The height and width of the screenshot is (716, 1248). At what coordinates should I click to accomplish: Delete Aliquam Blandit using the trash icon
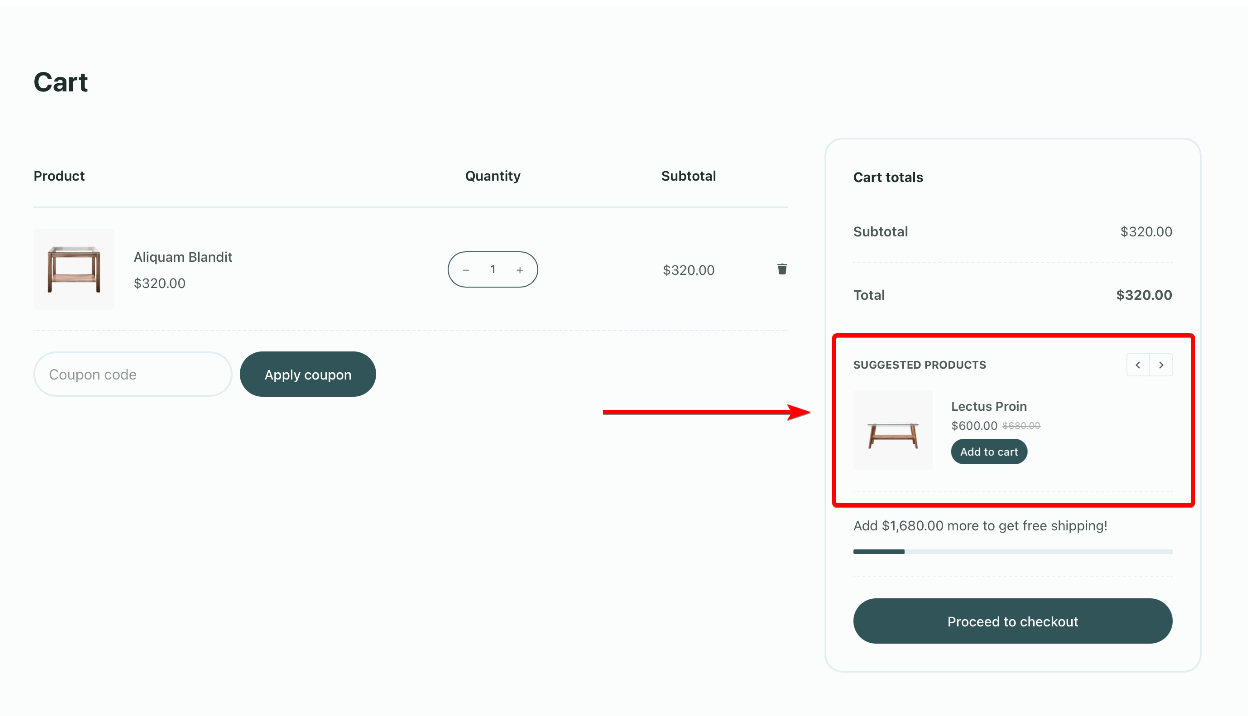782,269
